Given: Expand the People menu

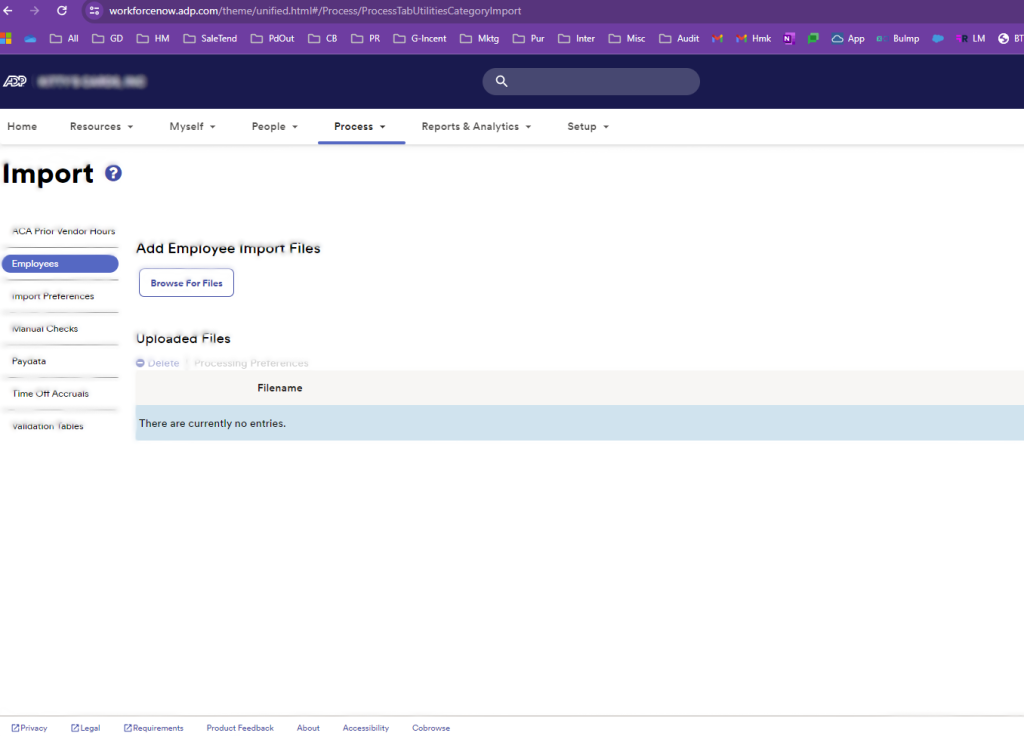Looking at the screenshot, I should pyautogui.click(x=275, y=126).
